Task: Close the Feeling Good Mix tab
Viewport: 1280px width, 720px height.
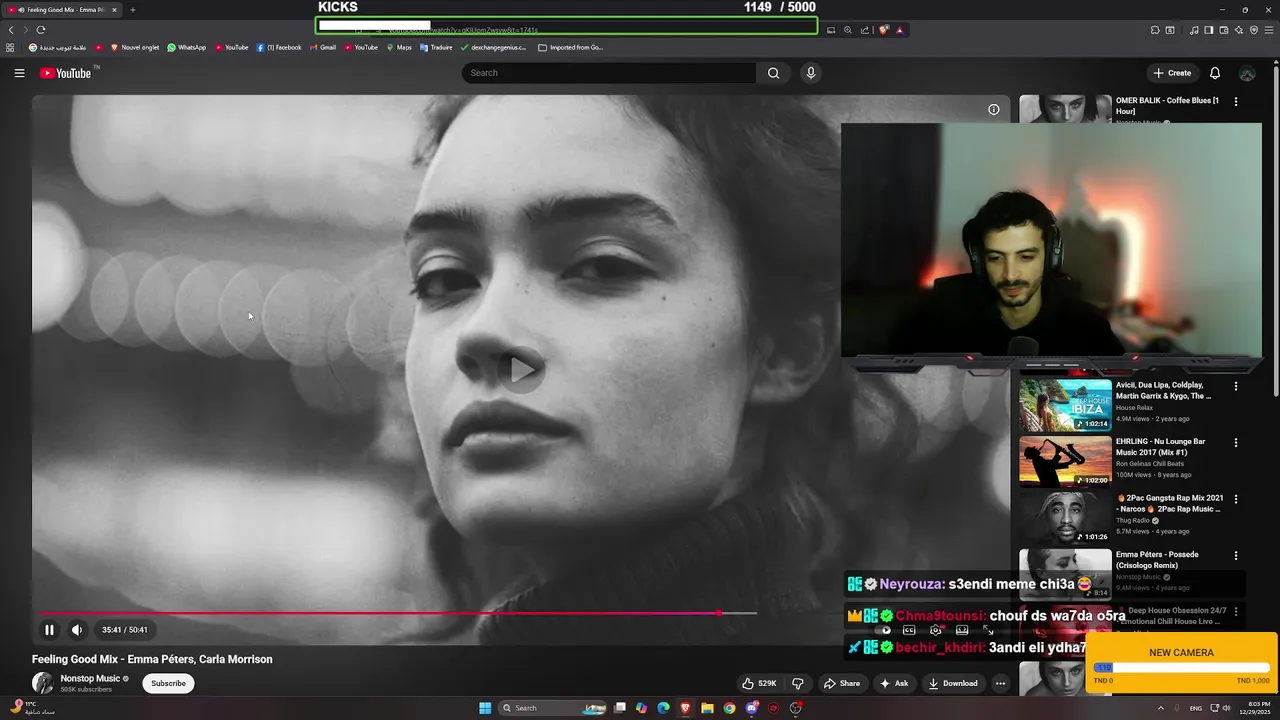Action: [114, 10]
